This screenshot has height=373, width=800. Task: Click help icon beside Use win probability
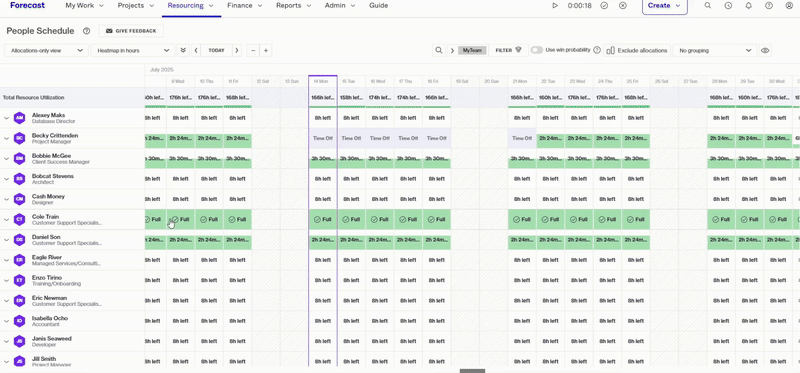pos(597,50)
